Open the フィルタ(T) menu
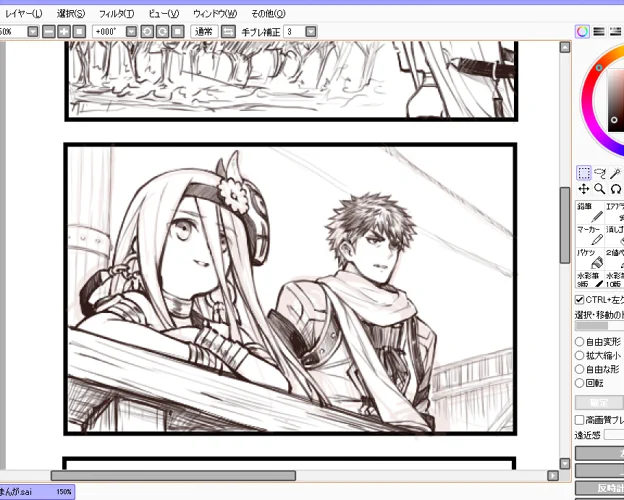 [116, 14]
